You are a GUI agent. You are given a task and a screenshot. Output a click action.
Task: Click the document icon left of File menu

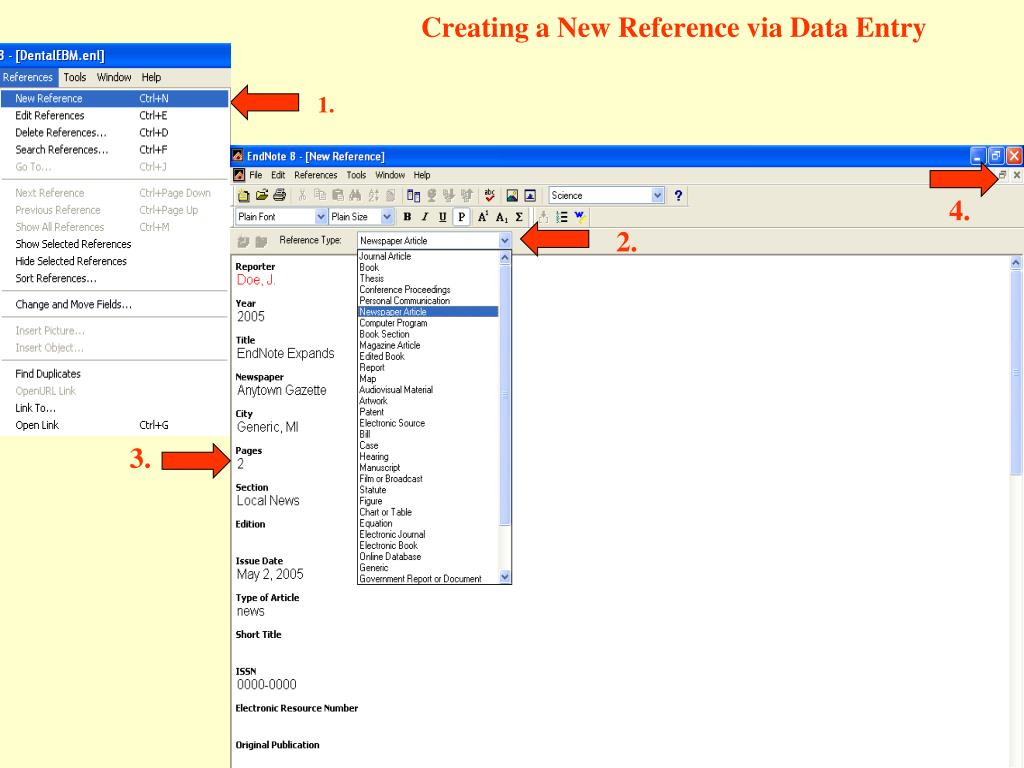[x=239, y=175]
